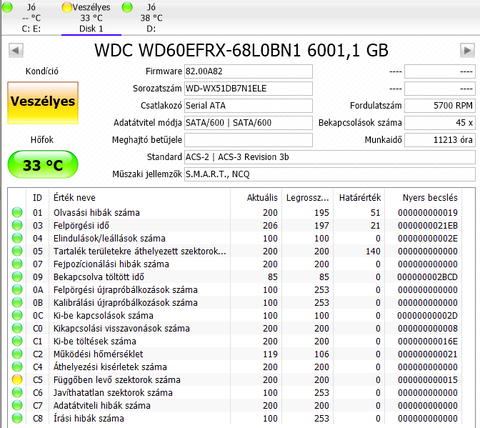Click status icon for Működési hőmérséklet

[x=17, y=354]
